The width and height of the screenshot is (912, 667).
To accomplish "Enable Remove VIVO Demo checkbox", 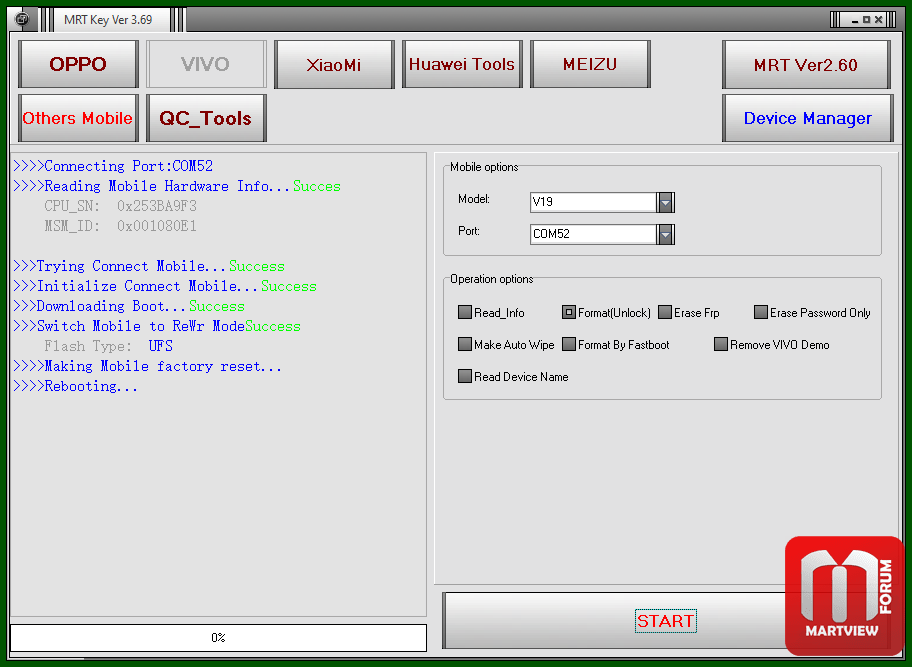I will (721, 344).
